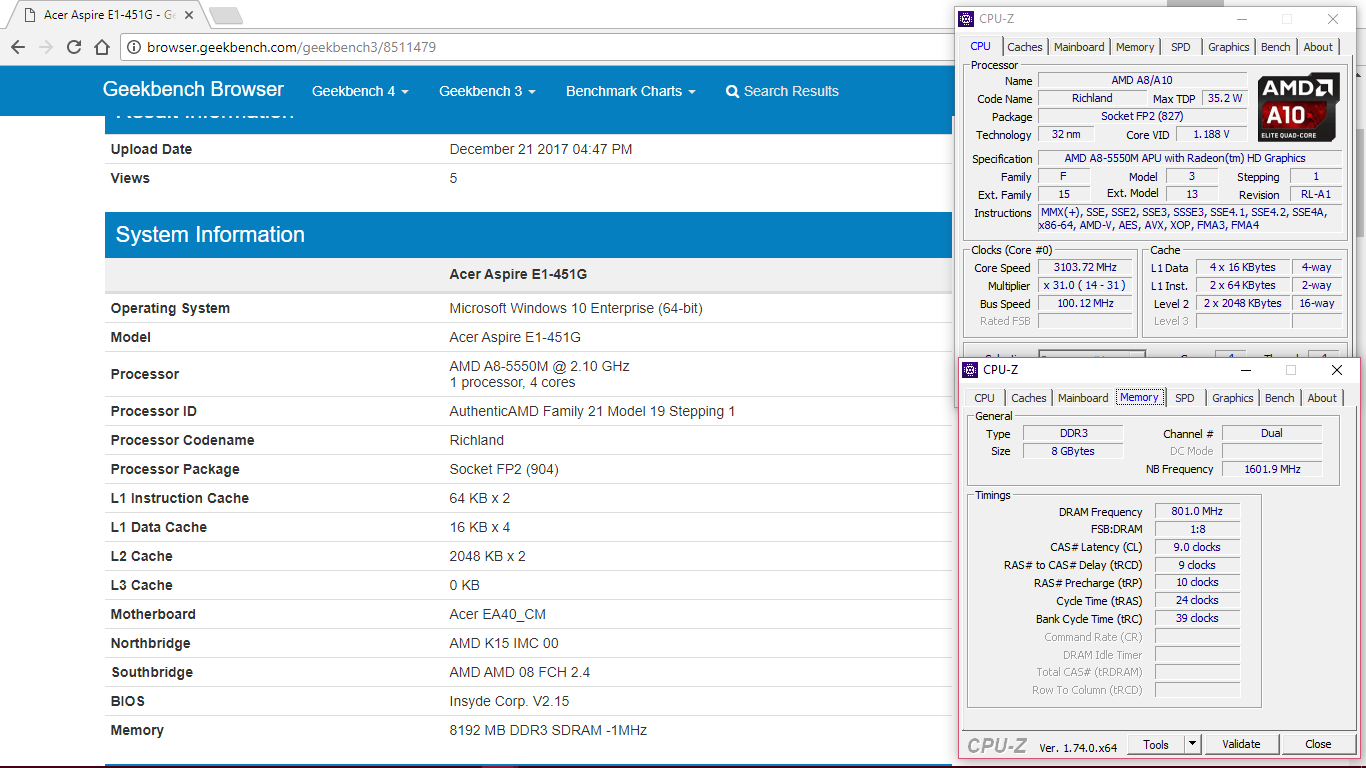
Task: Click Processor Package Socket FP2 (904) text
Action: pos(504,469)
